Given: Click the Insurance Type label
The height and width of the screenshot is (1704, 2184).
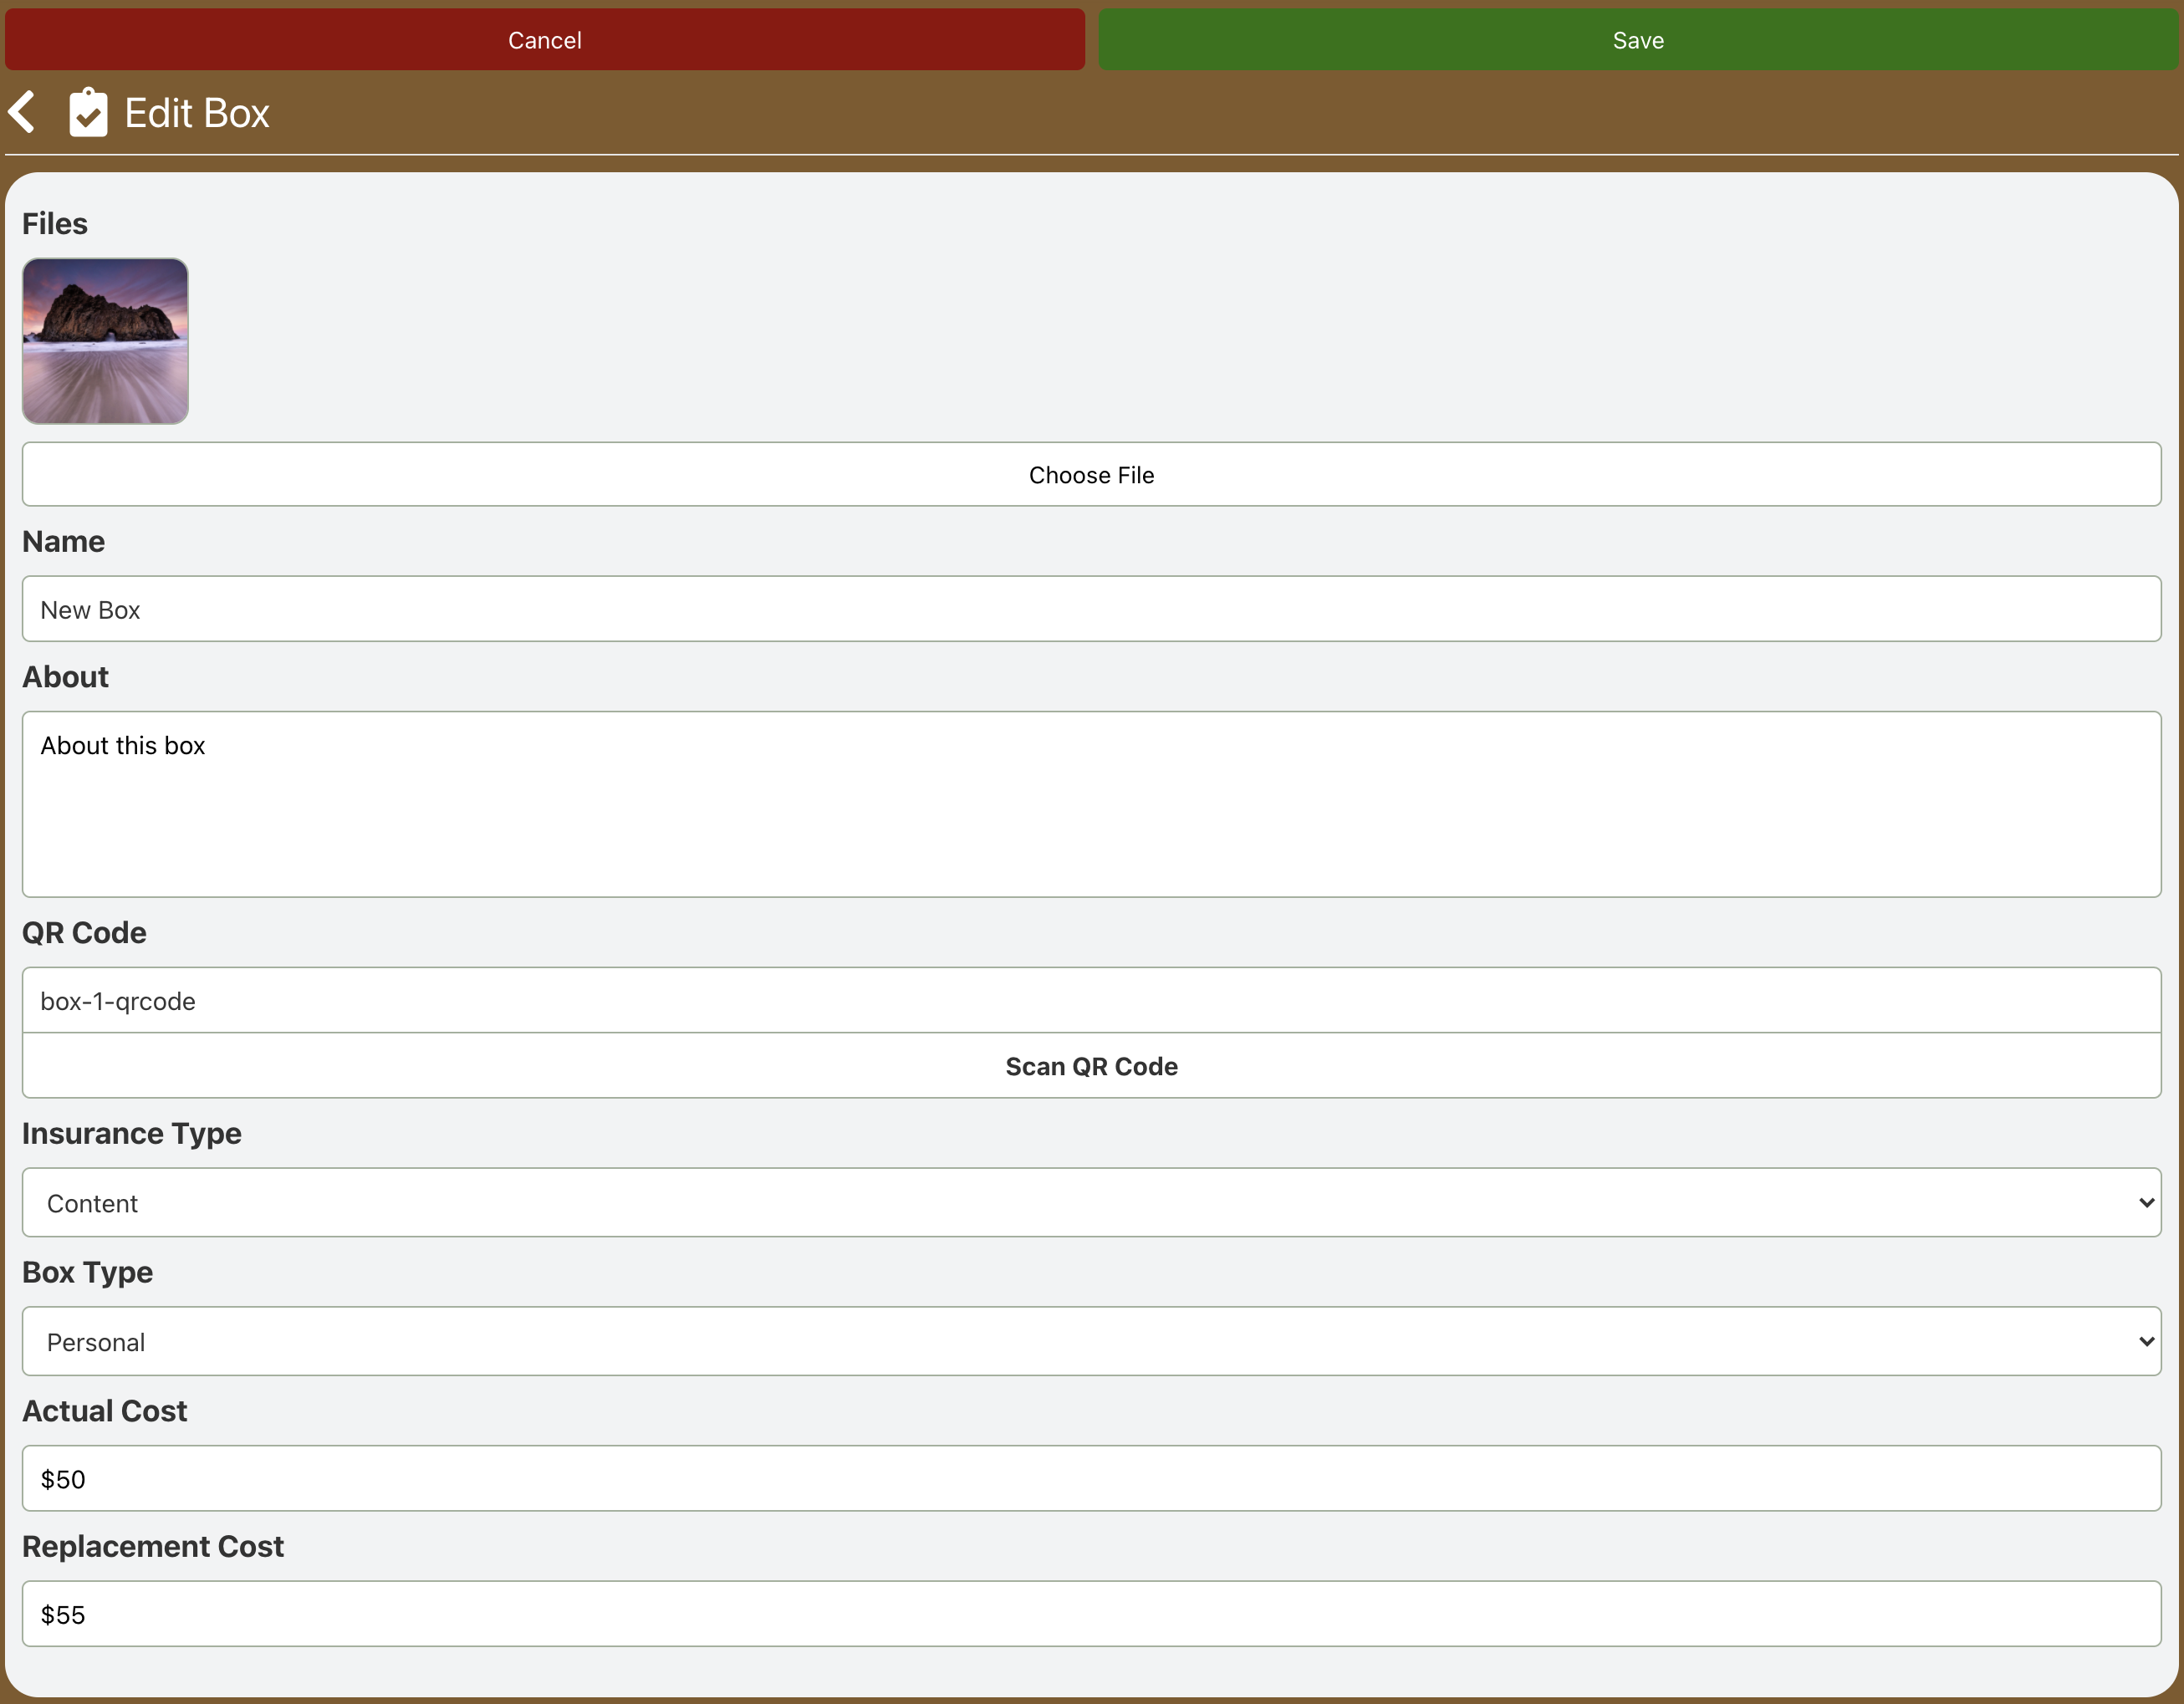Looking at the screenshot, I should pyautogui.click(x=132, y=1134).
